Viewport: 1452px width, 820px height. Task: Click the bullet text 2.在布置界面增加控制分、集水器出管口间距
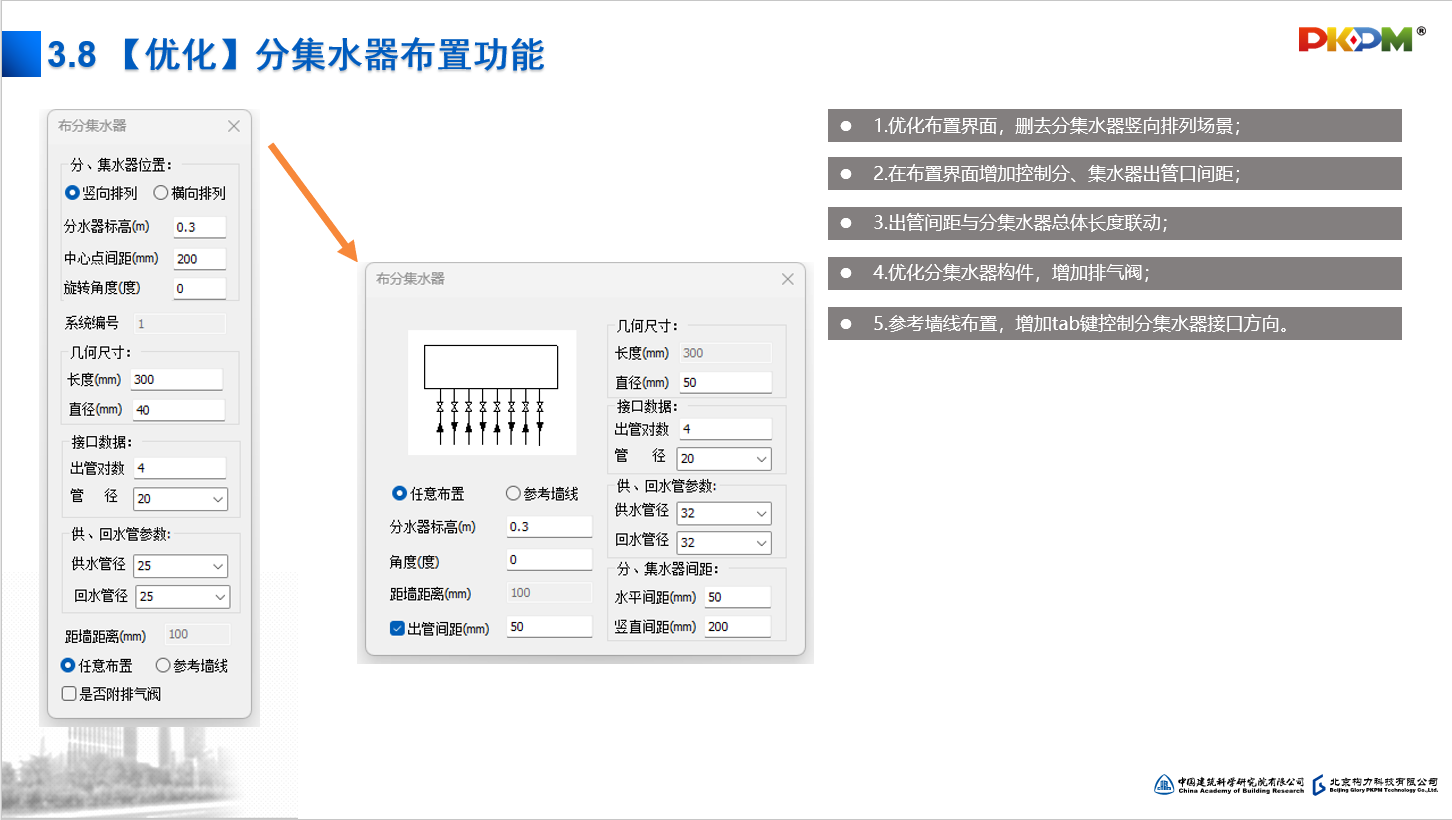1057,174
